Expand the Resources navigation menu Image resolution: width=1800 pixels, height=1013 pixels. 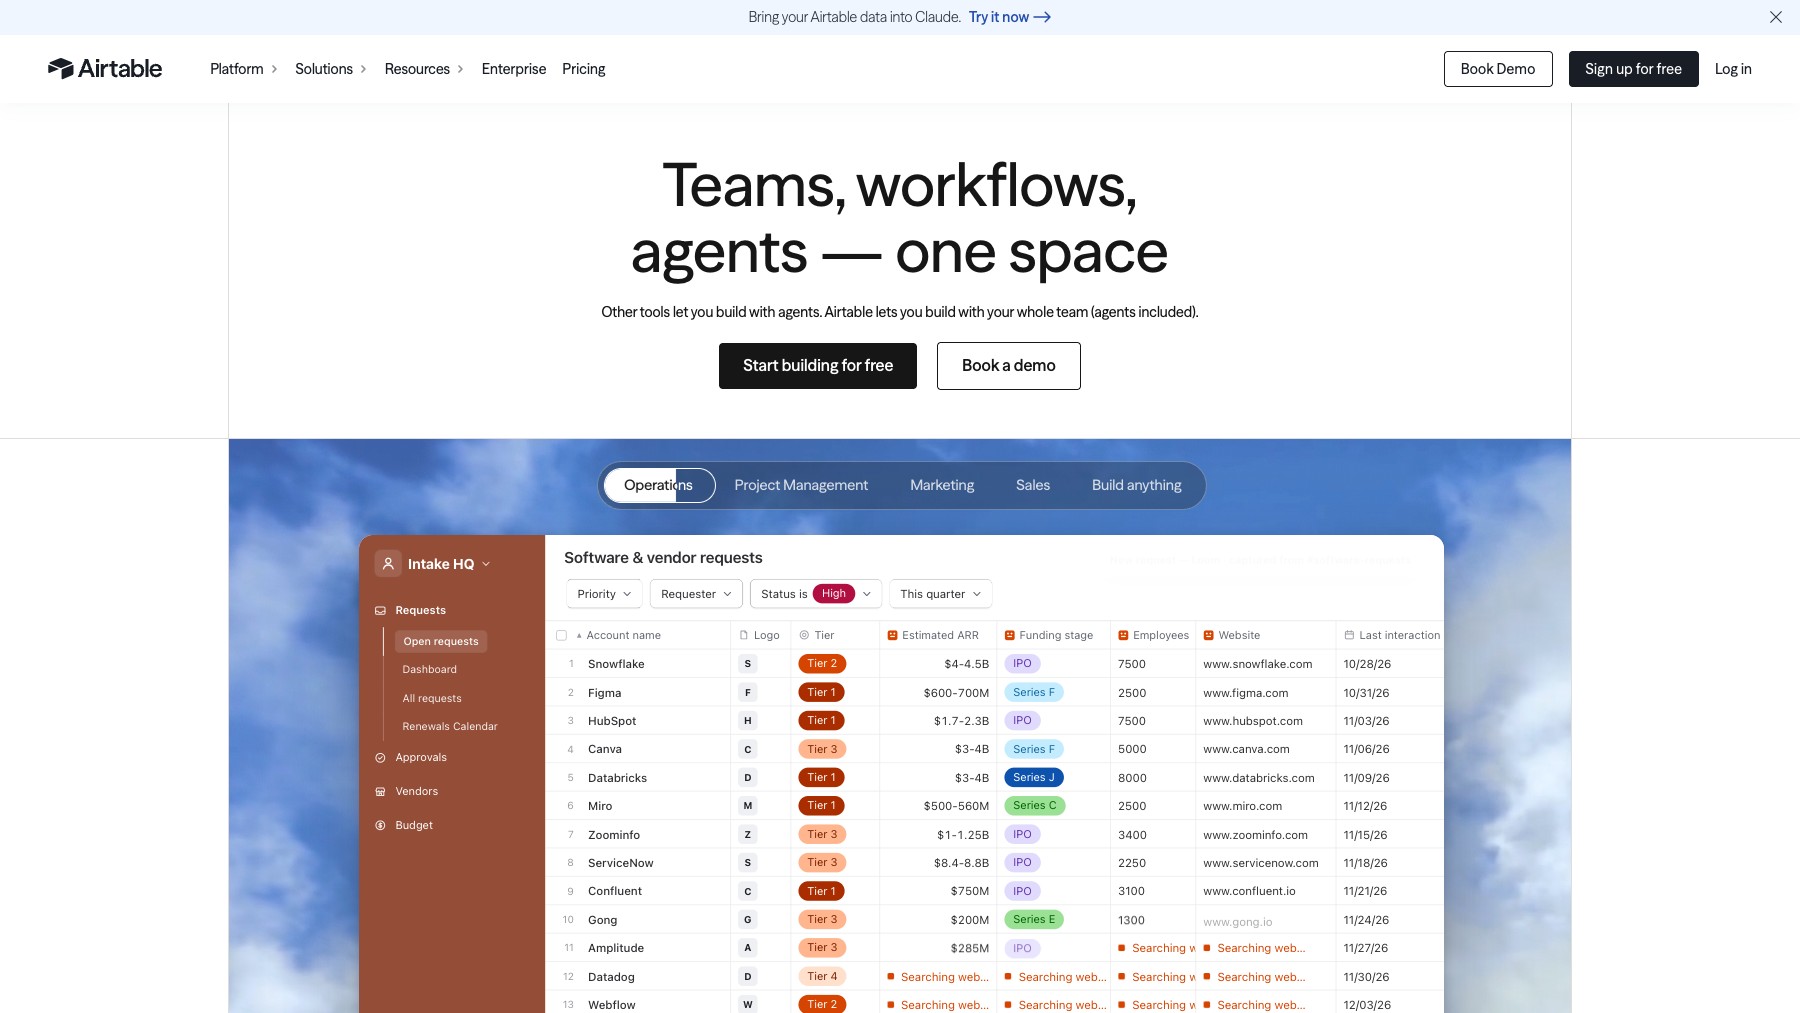pos(424,69)
